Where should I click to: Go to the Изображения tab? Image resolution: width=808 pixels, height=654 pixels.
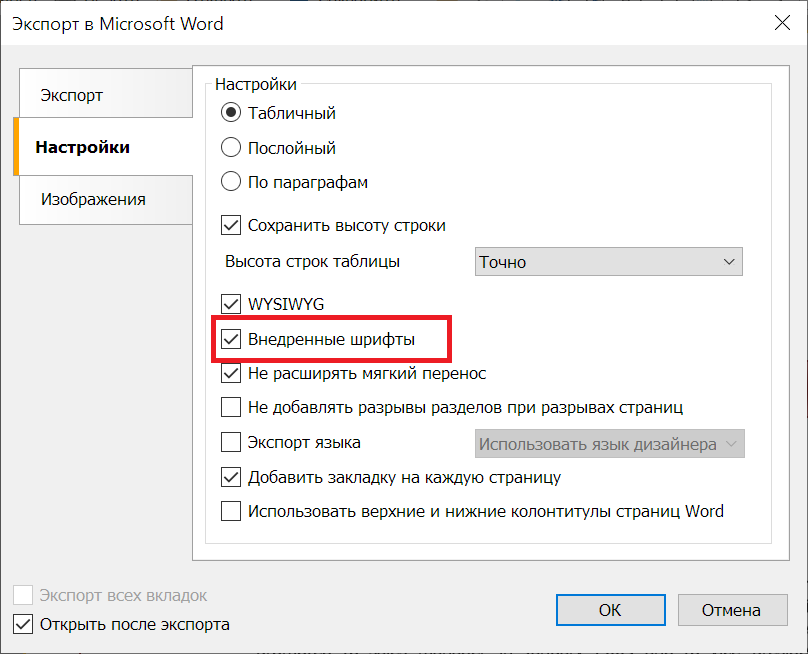pyautogui.click(x=93, y=199)
